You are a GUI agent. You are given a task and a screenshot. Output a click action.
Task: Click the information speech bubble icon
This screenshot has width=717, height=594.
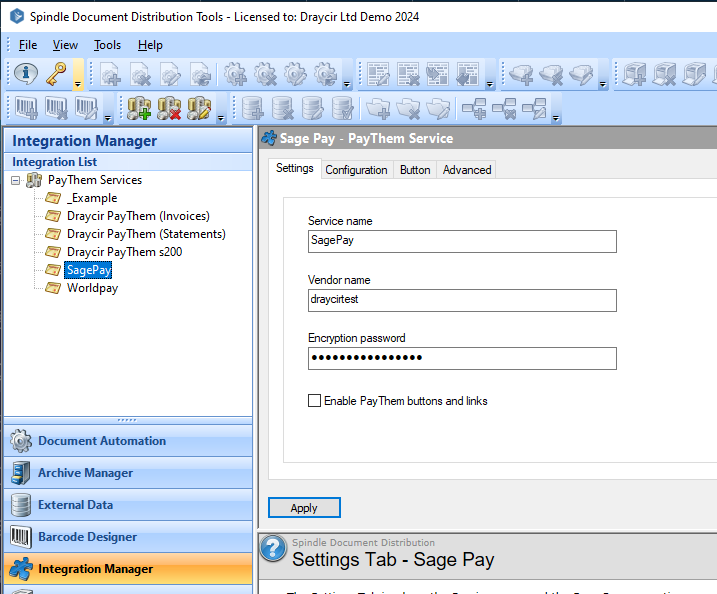click(26, 73)
